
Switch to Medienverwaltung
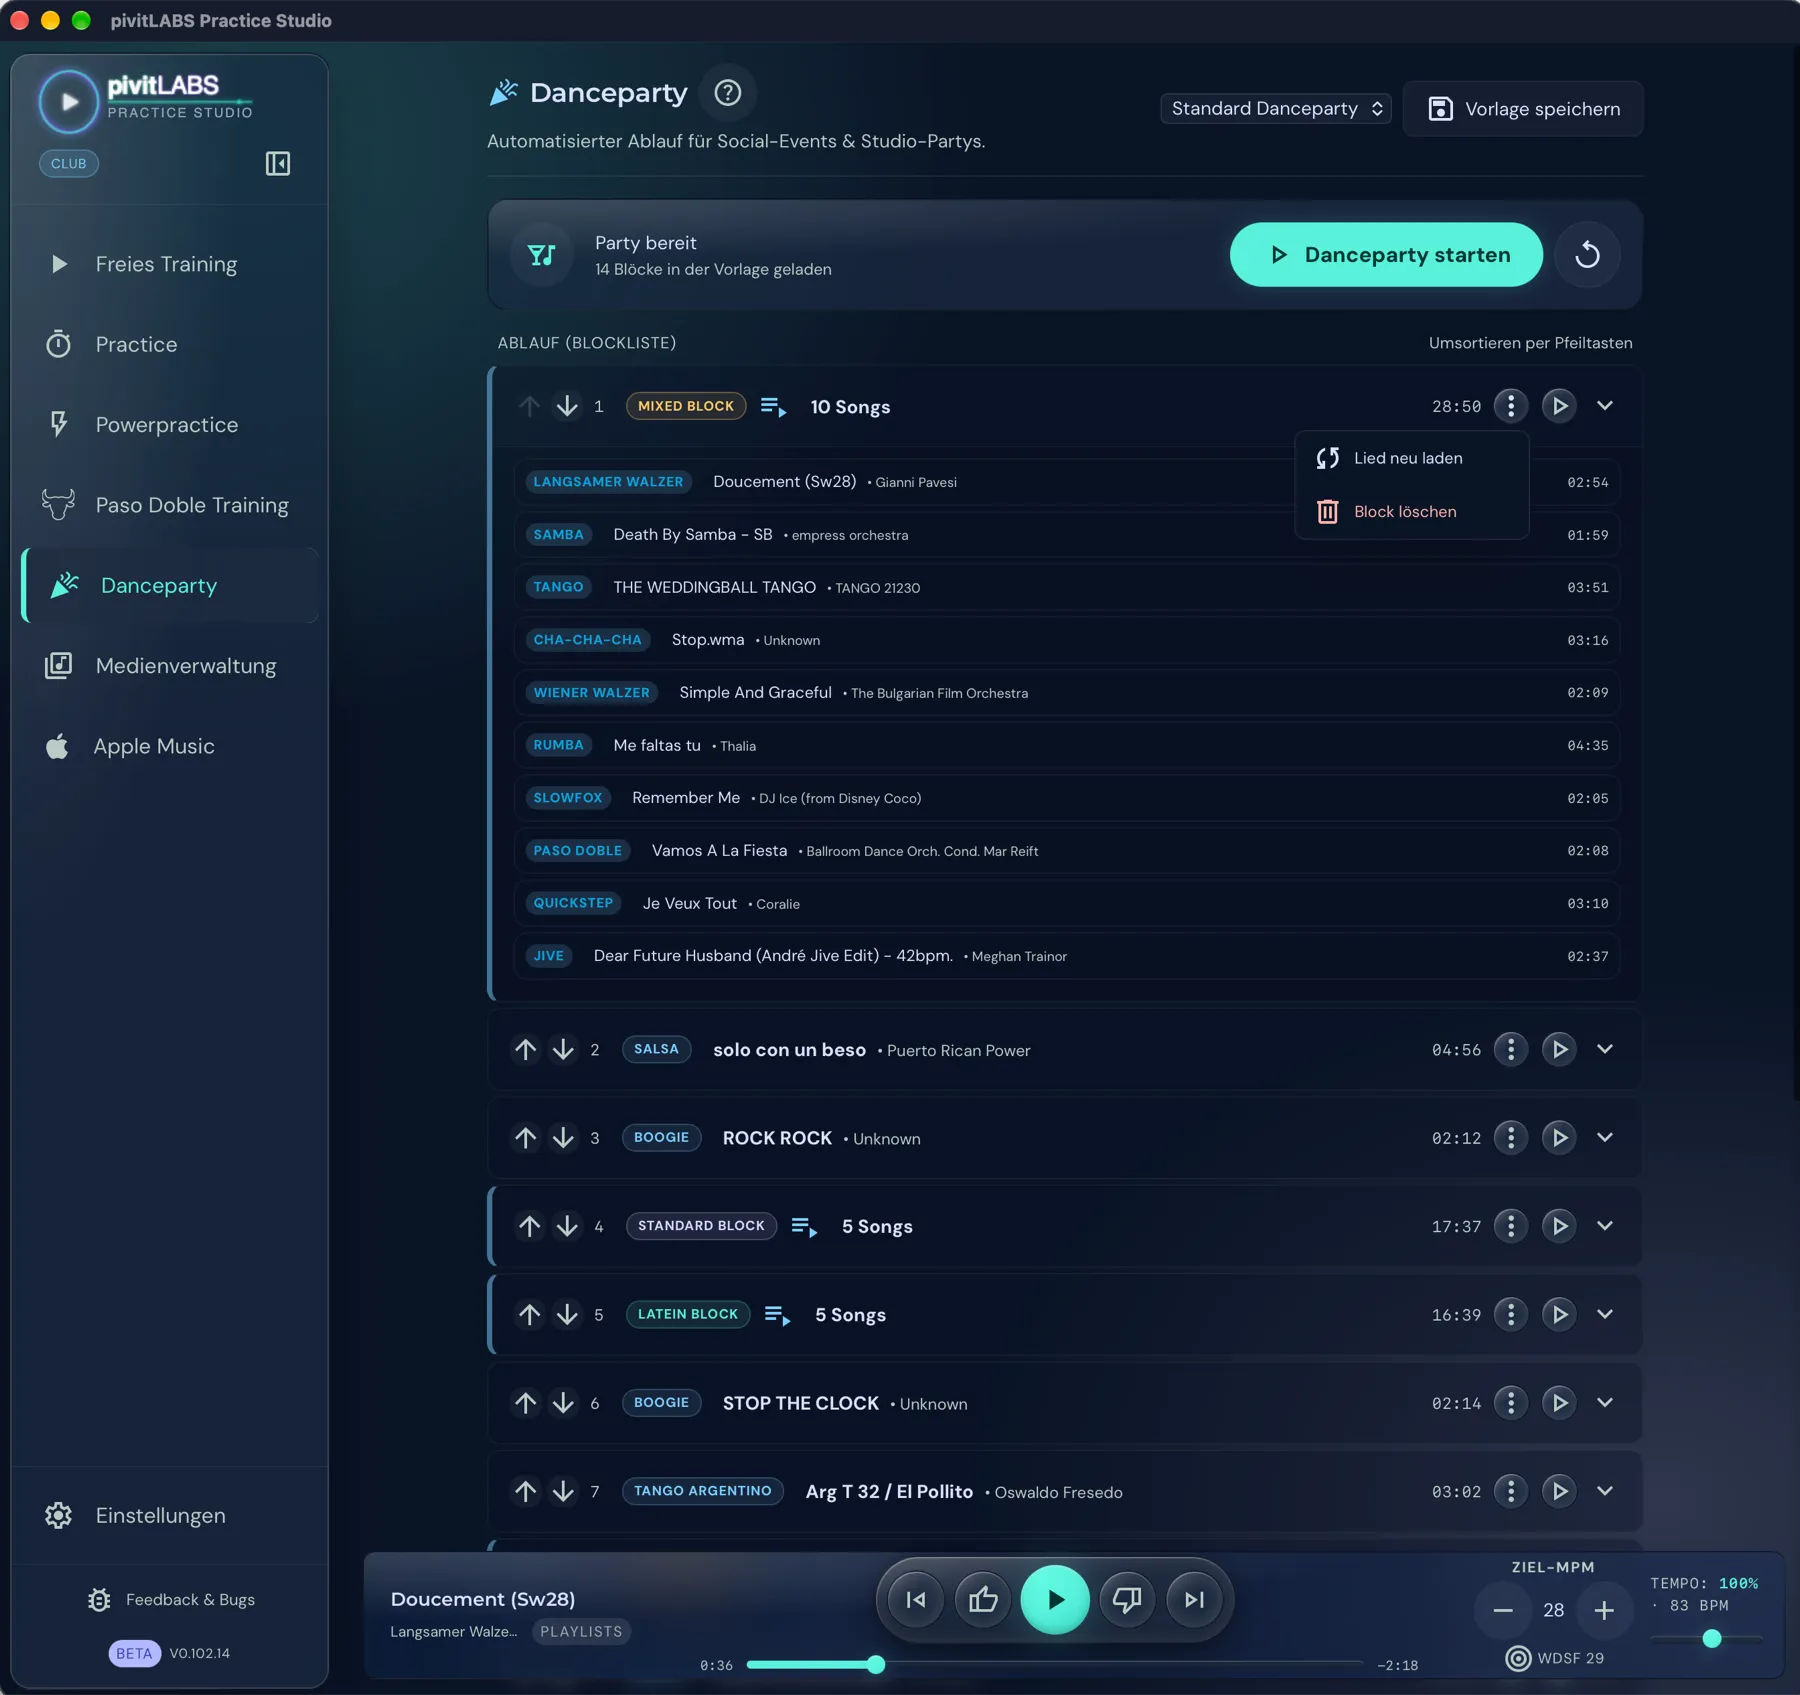[170, 666]
